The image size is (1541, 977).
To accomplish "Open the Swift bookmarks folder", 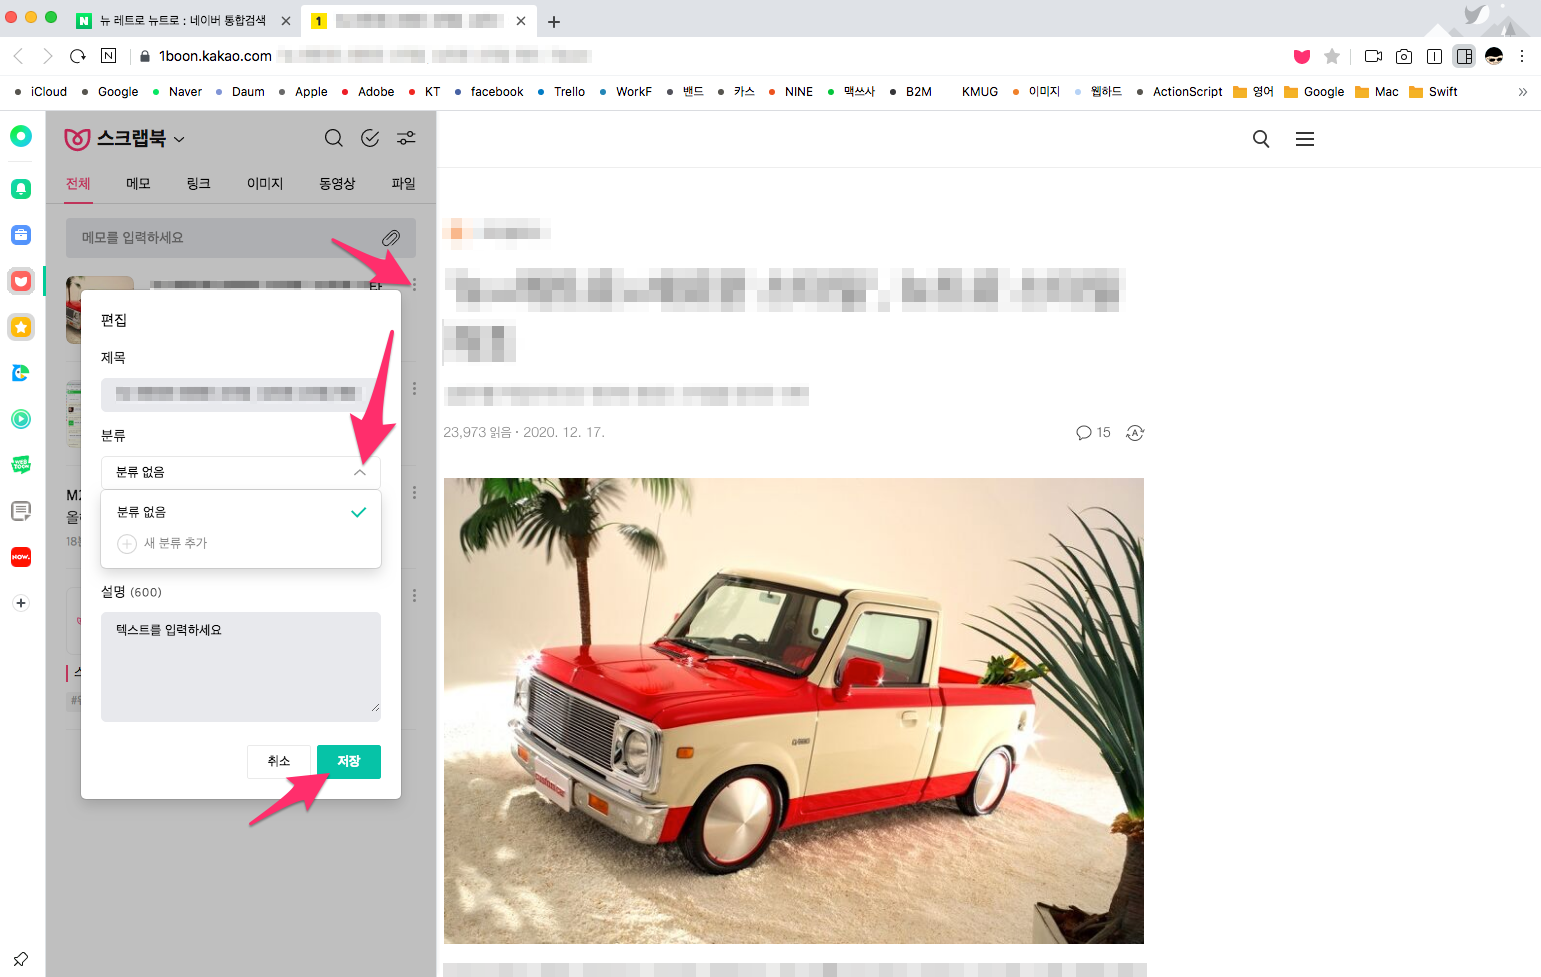I will (x=1433, y=91).
